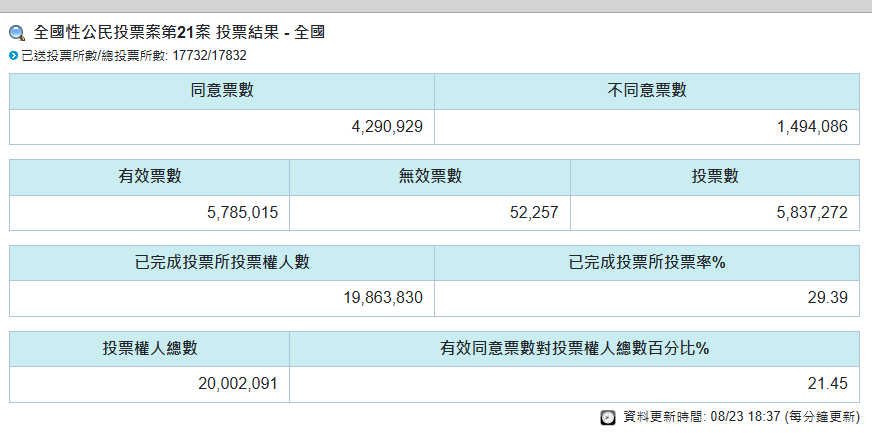
Task: Click the 同意票數 column header
Action: [222, 91]
